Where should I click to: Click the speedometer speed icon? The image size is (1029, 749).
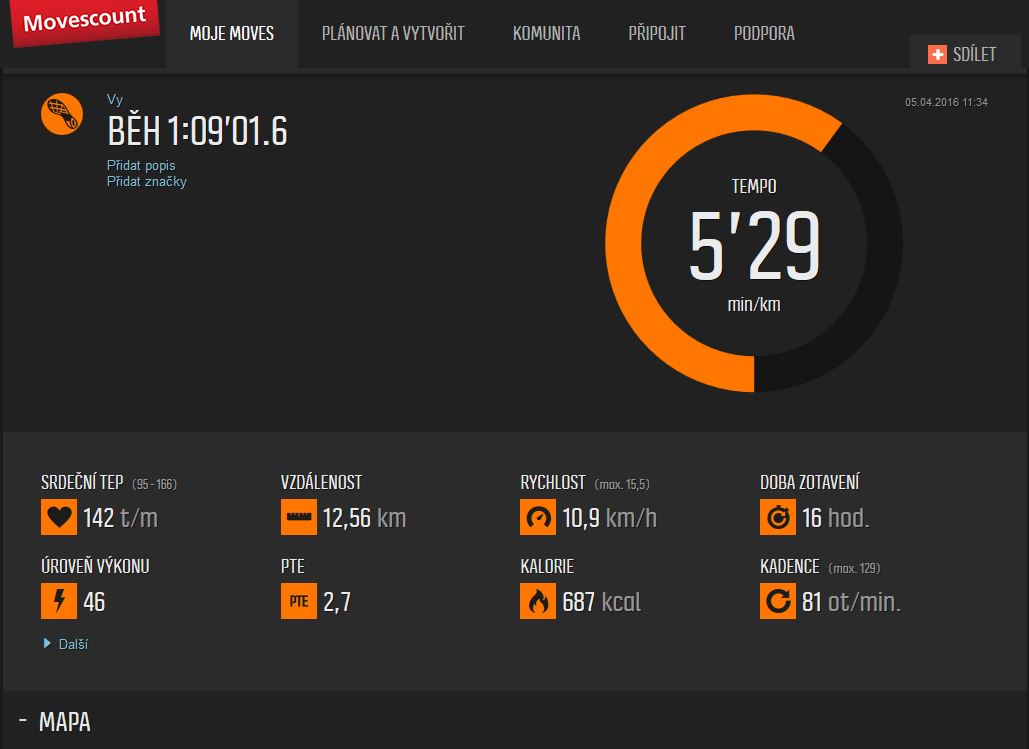pos(538,518)
